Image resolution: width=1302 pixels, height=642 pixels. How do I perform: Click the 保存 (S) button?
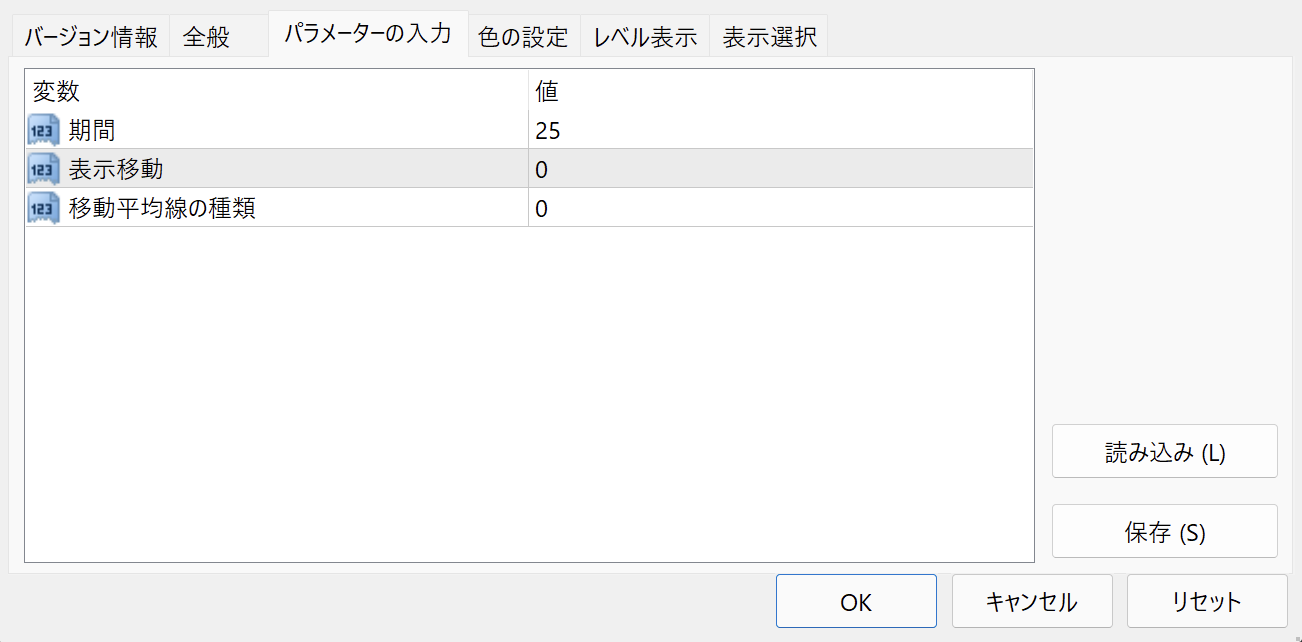1164,532
